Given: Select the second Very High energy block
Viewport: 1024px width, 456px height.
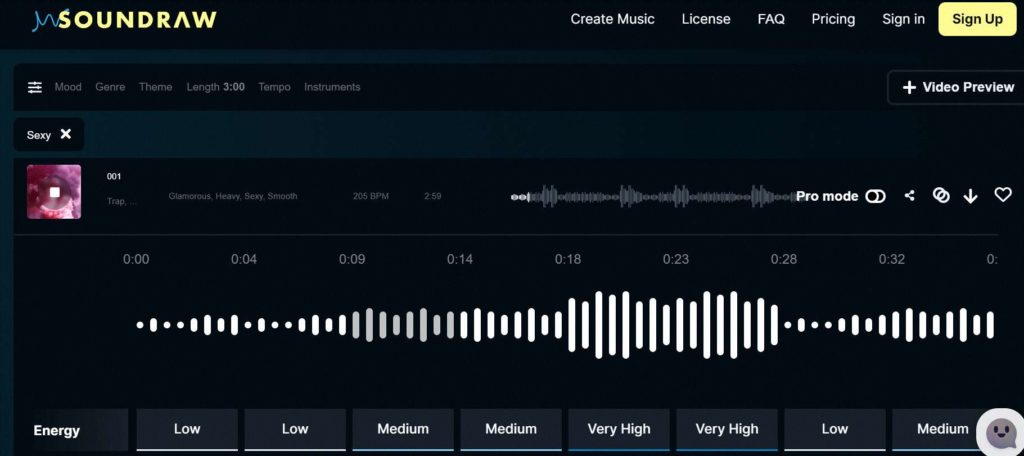Looking at the screenshot, I should click(727, 429).
